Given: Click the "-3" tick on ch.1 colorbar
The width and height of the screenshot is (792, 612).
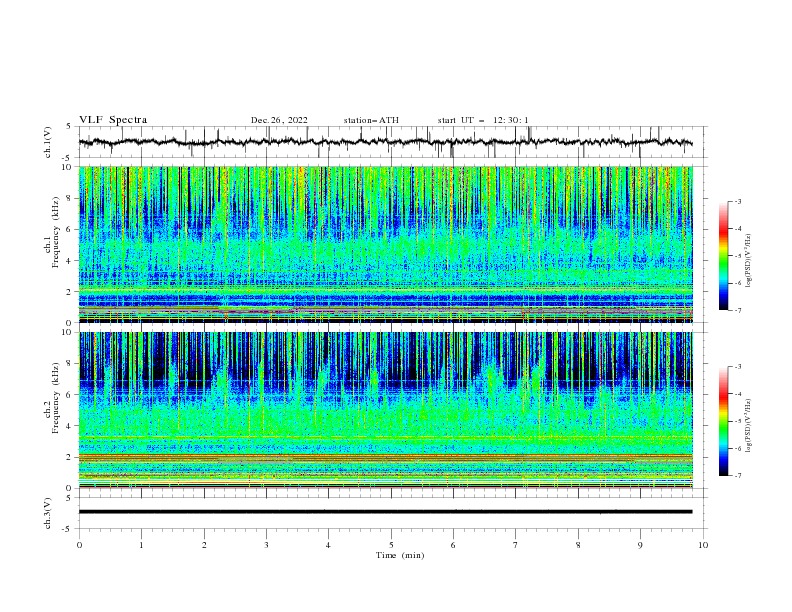Looking at the screenshot, I should [x=737, y=201].
